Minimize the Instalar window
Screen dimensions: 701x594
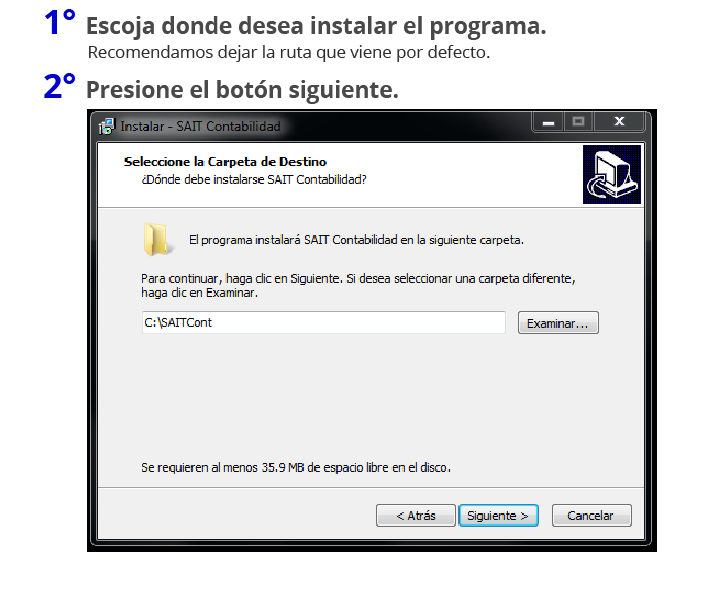(549, 122)
